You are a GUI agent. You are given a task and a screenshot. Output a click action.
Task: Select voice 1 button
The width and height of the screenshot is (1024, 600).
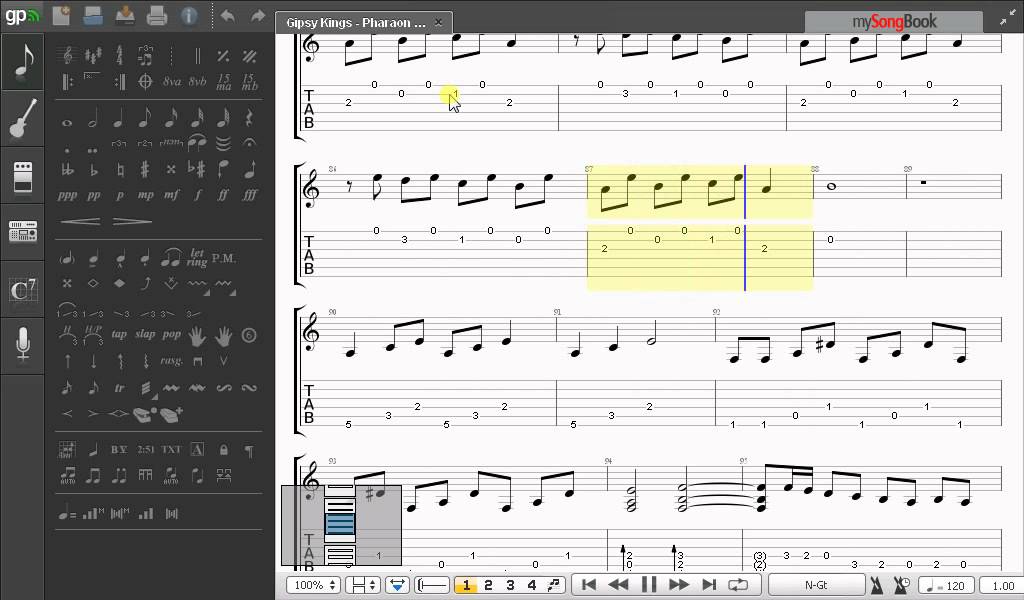(x=466, y=585)
